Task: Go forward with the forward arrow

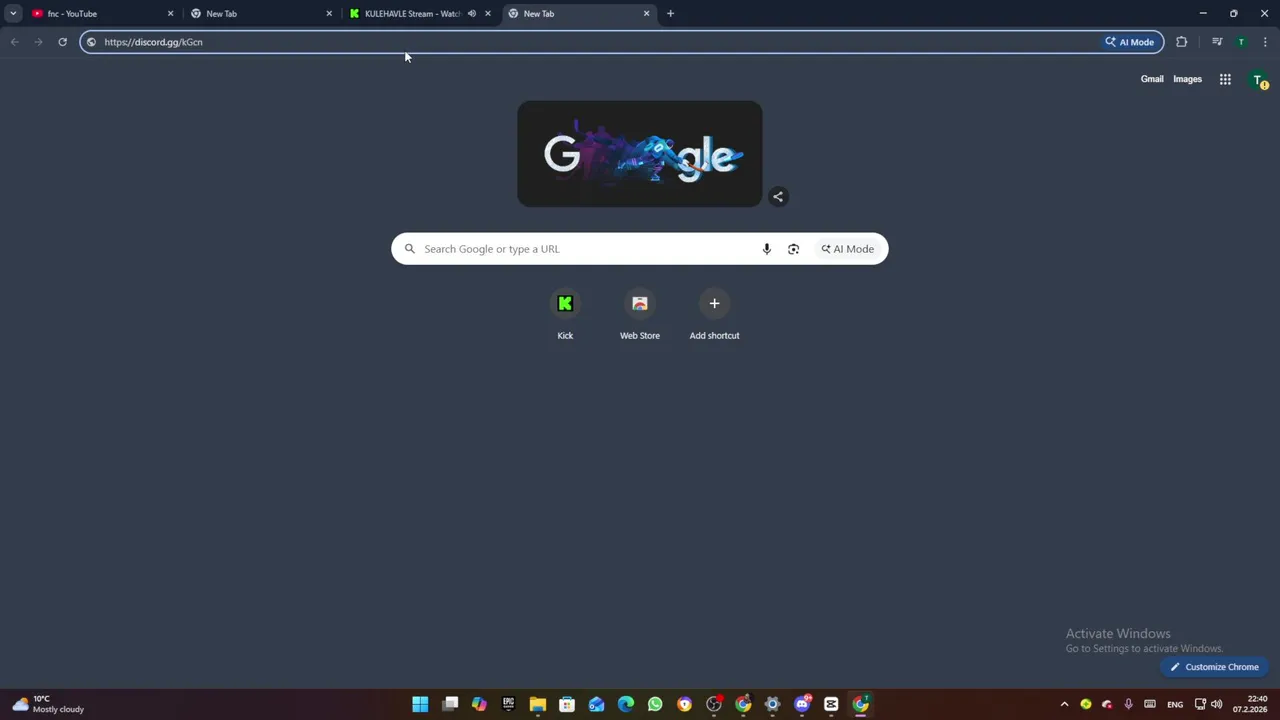Action: pyautogui.click(x=38, y=42)
